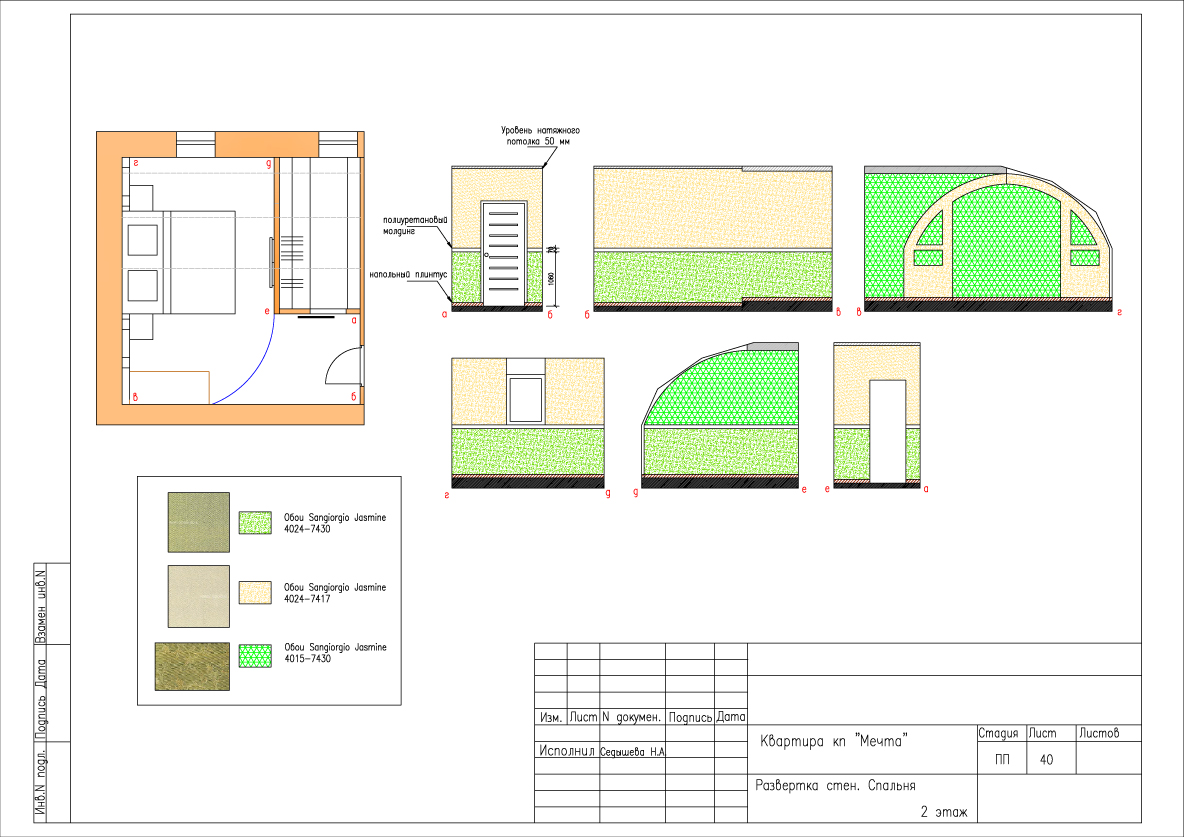Image resolution: width=1184 pixels, height=837 pixels.
Task: Click the 'Изм.' column header
Action: coord(550,717)
